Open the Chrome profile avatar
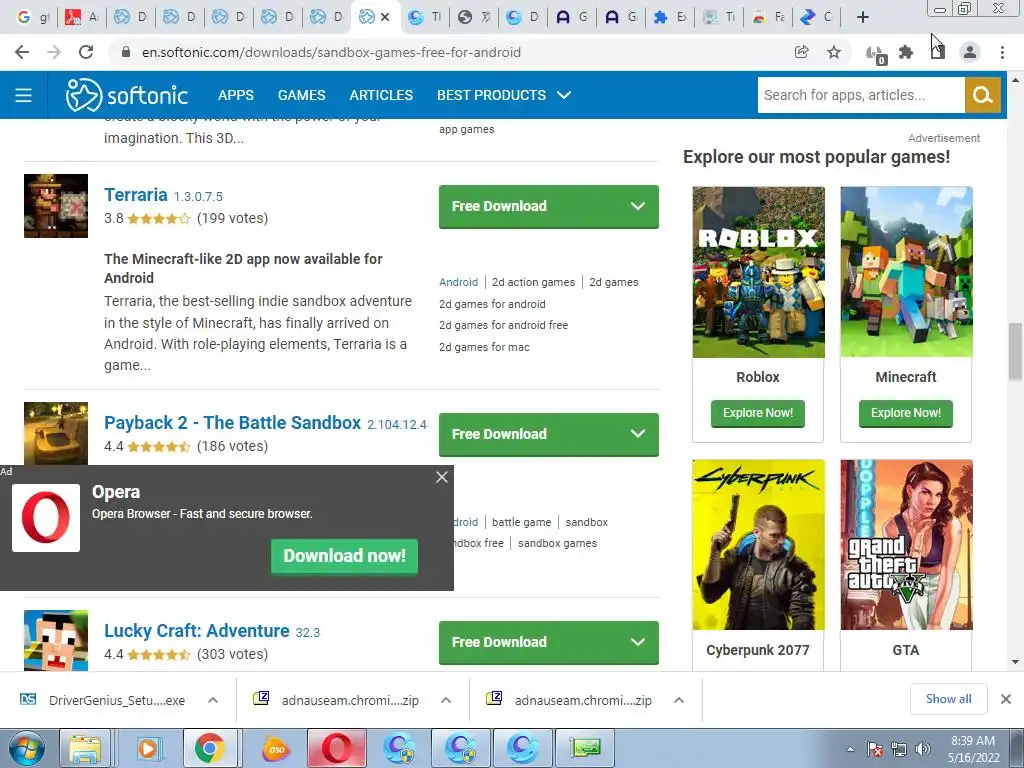The image size is (1024, 768). (970, 52)
